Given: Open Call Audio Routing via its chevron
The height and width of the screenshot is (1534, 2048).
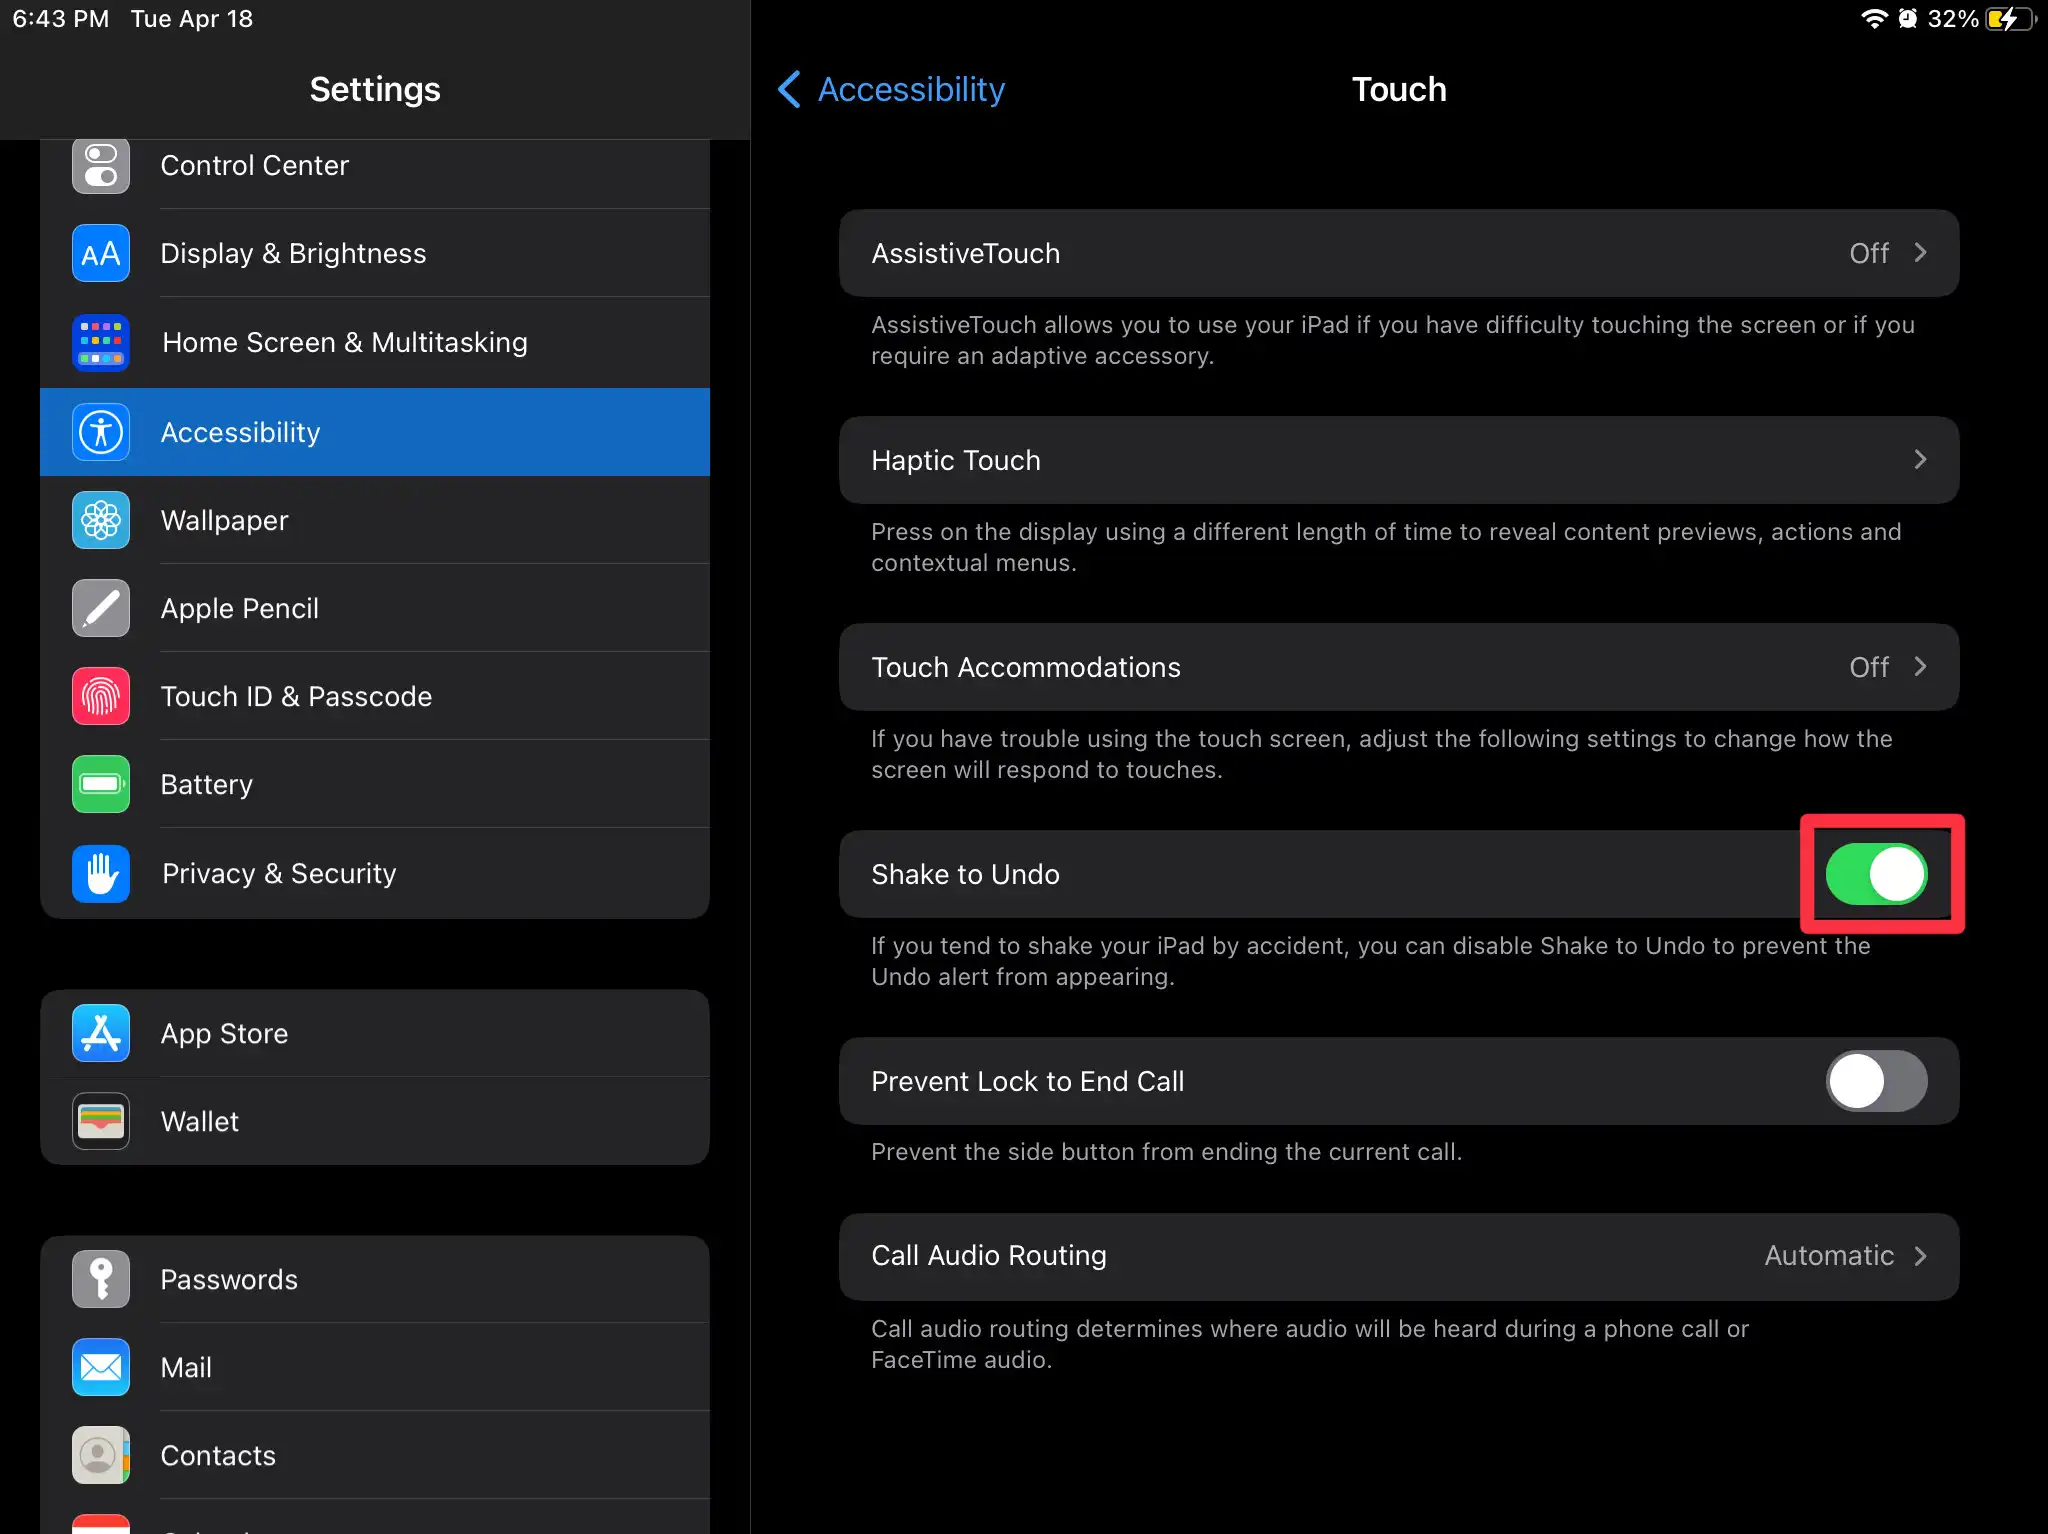Looking at the screenshot, I should pyautogui.click(x=1920, y=1256).
